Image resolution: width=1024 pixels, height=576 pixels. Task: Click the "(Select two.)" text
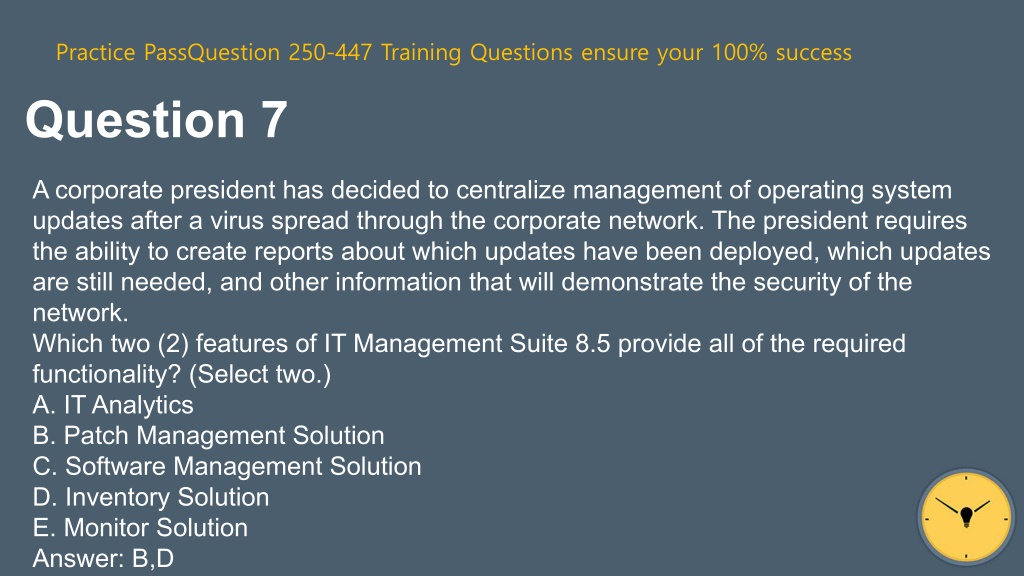[260, 374]
